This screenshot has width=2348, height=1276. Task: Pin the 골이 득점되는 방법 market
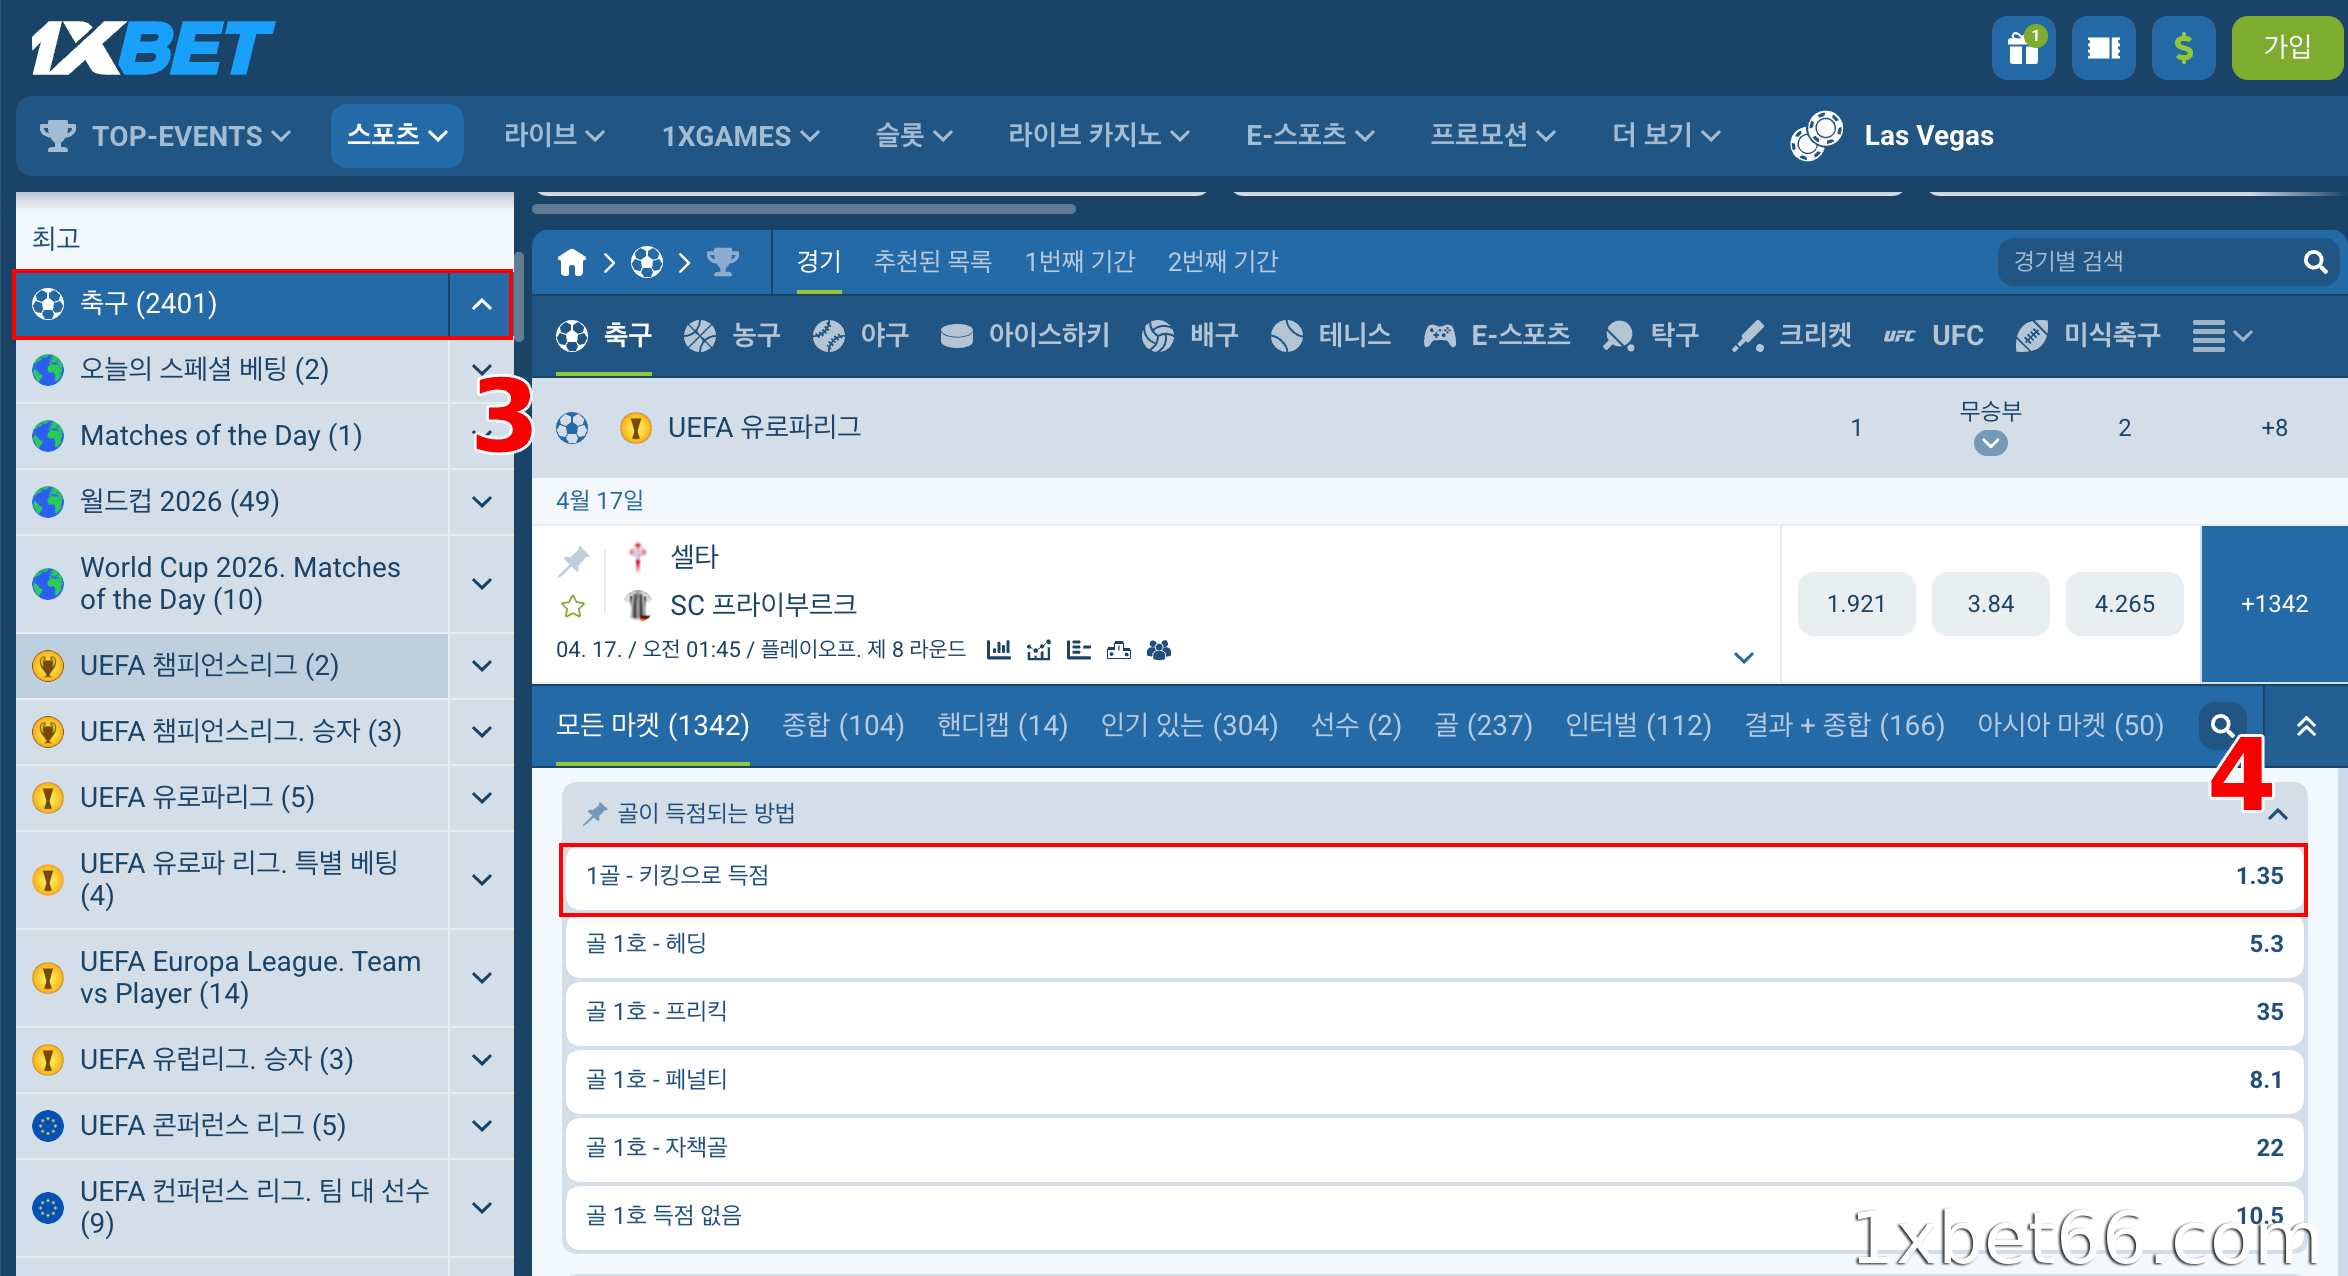[595, 813]
